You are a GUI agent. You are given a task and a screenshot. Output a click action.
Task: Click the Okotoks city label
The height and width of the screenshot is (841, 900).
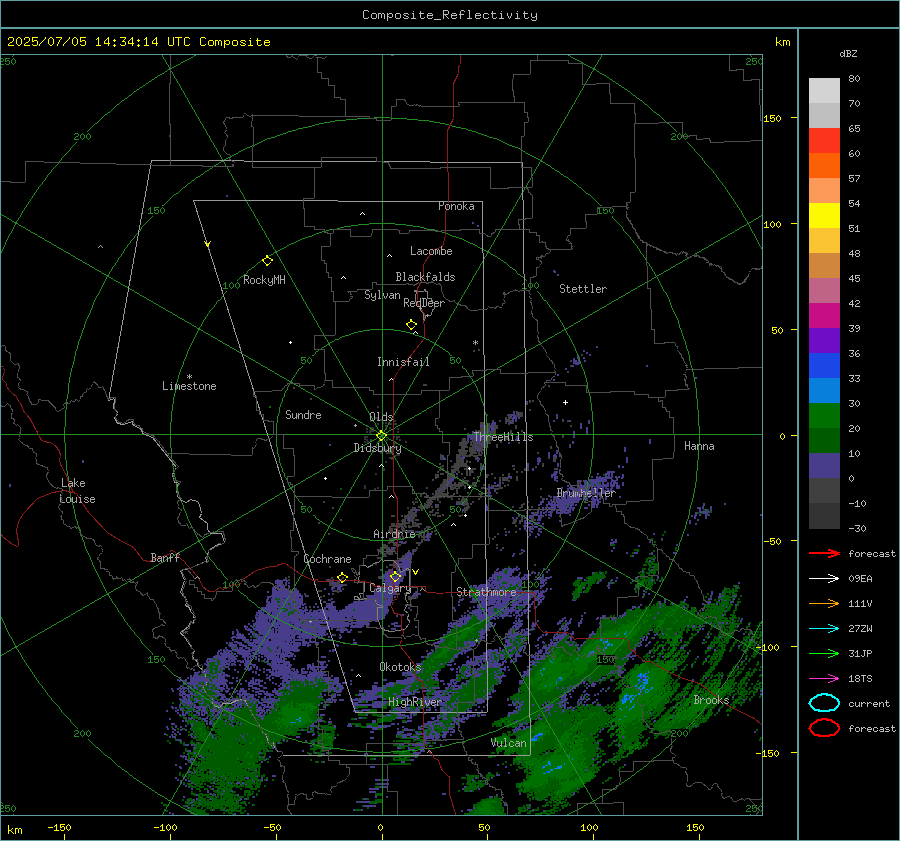point(400,666)
